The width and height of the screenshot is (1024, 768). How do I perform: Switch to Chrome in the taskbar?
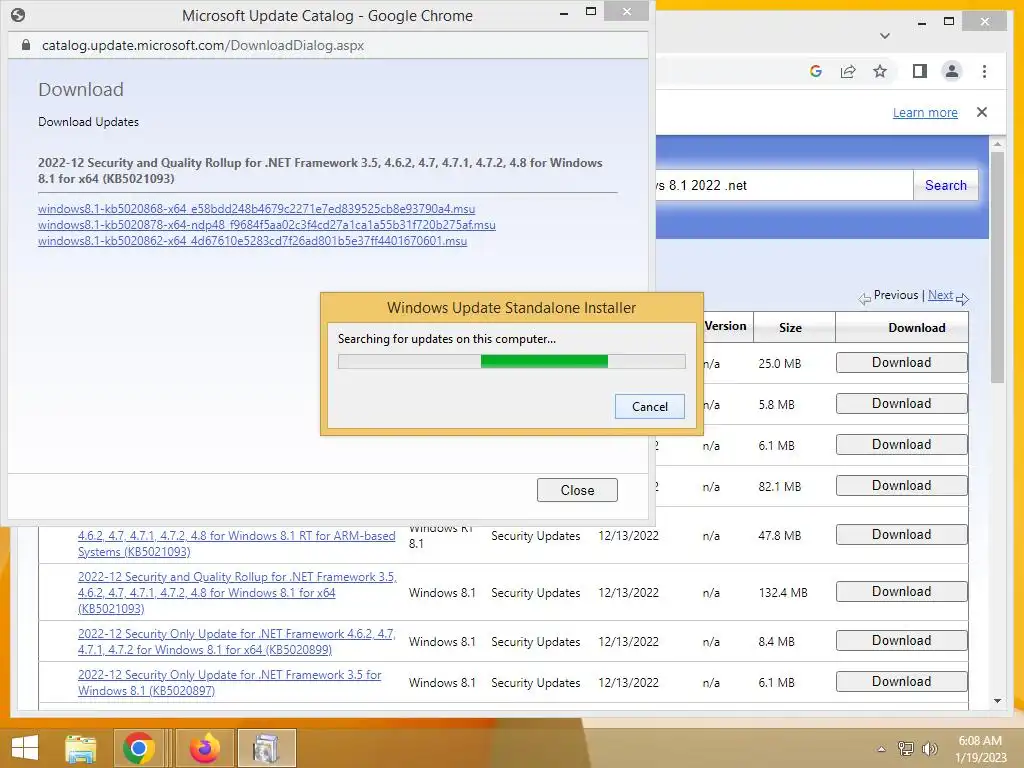tap(138, 748)
